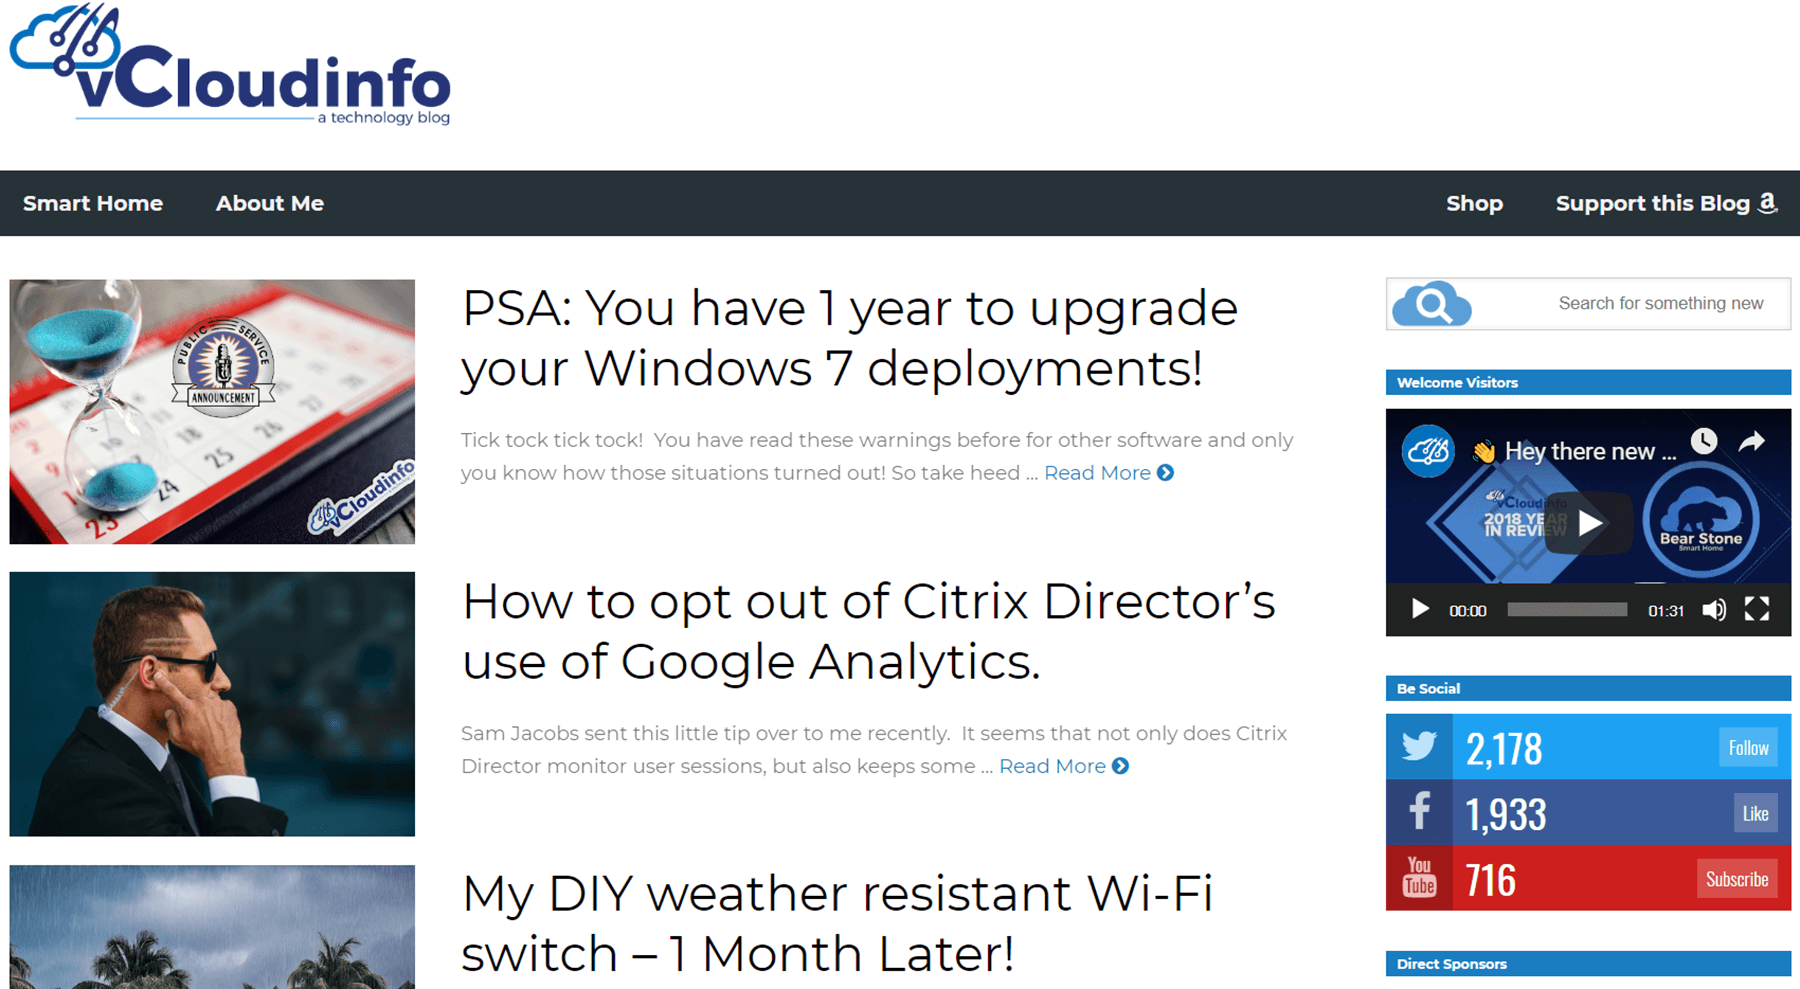Click the Facebook f icon
This screenshot has width=1800, height=989.
[1419, 812]
